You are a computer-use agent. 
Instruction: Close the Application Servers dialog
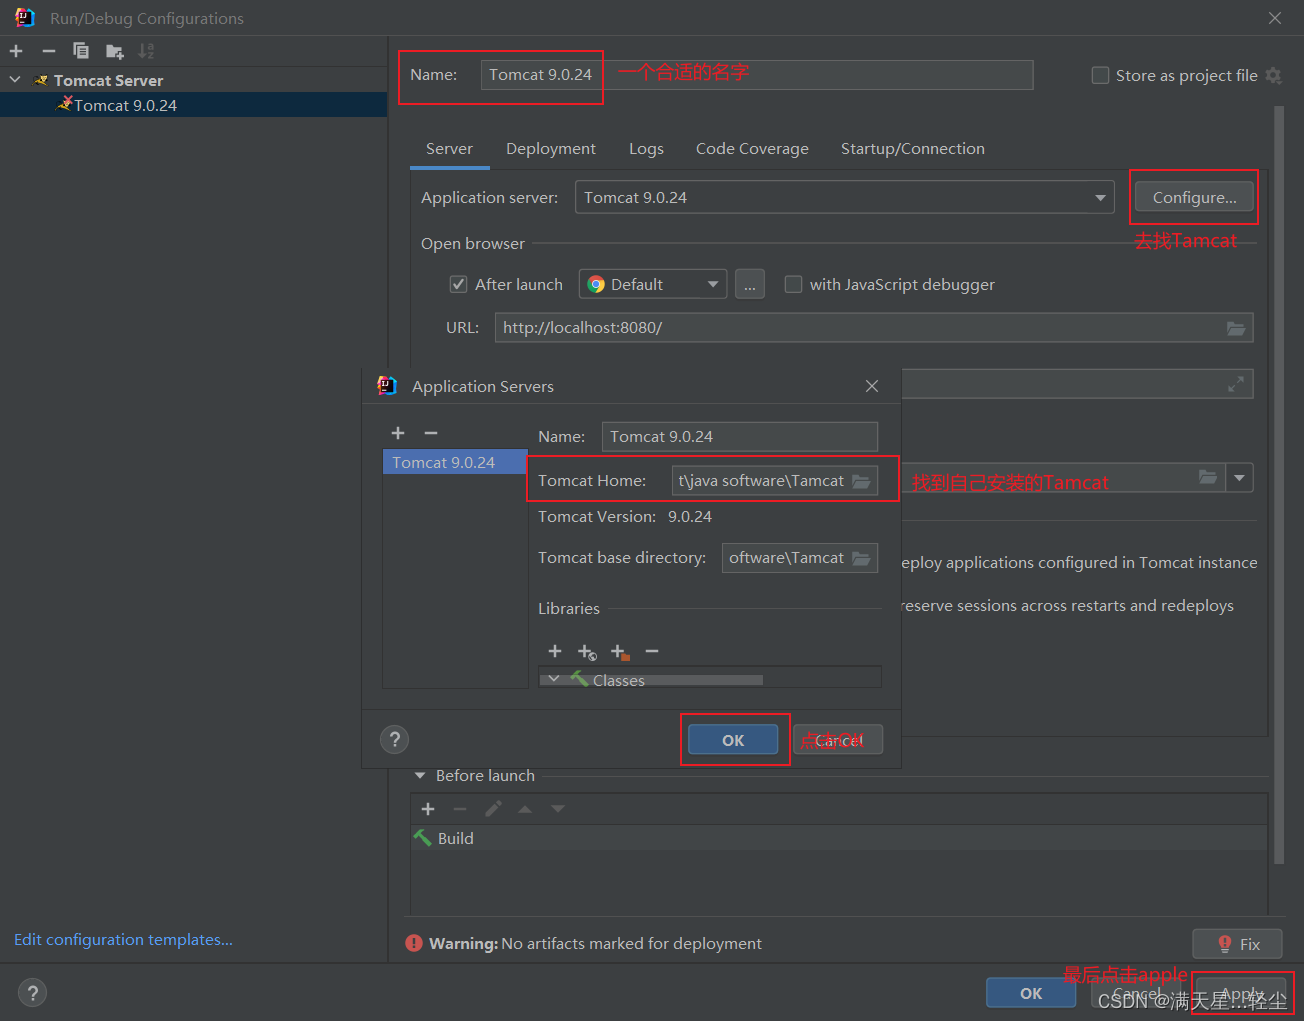(x=872, y=386)
